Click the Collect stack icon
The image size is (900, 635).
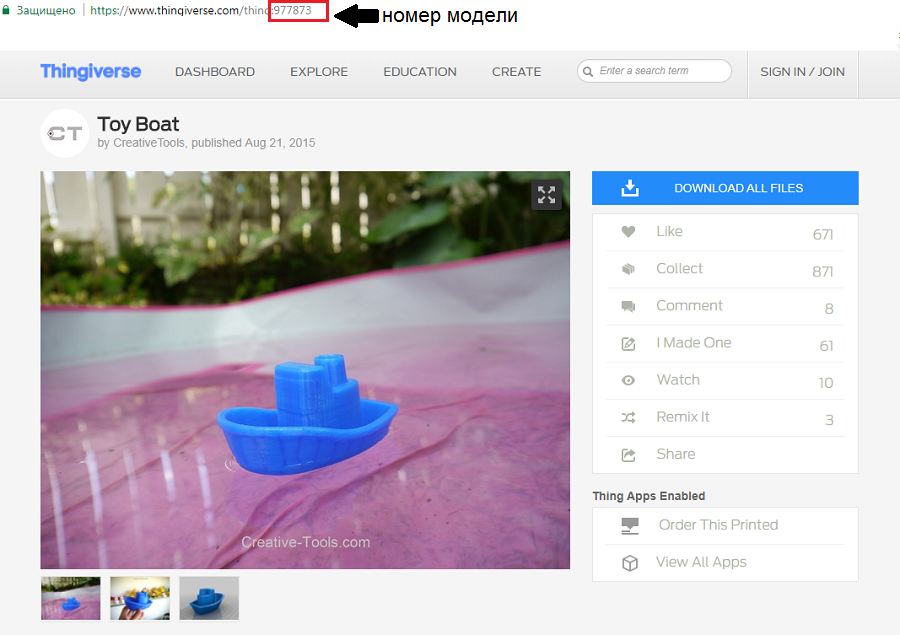coord(628,269)
